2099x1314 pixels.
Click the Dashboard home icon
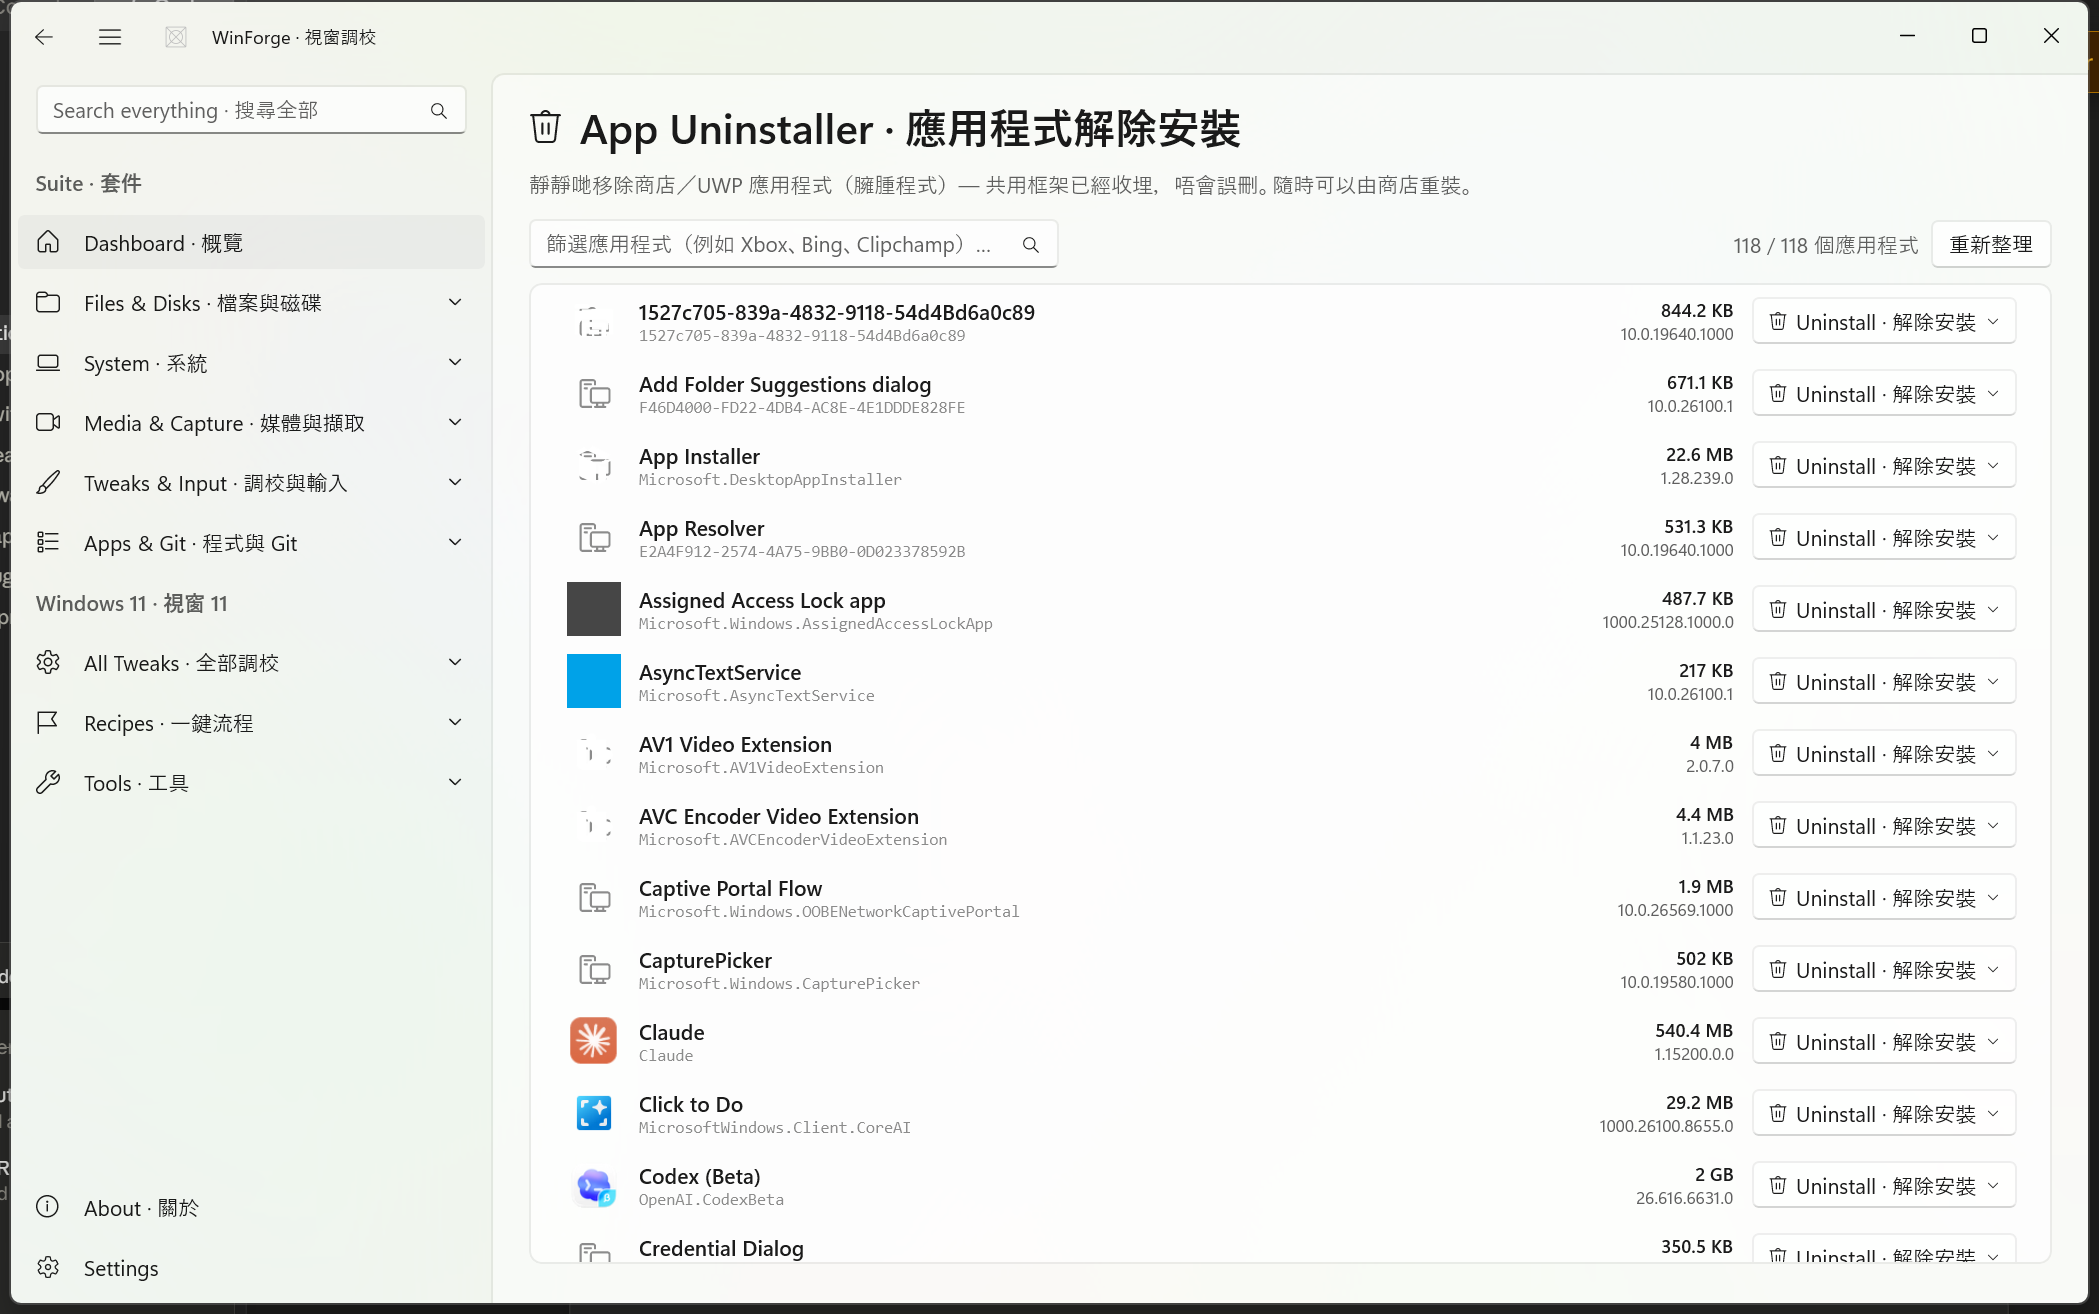[x=48, y=242]
